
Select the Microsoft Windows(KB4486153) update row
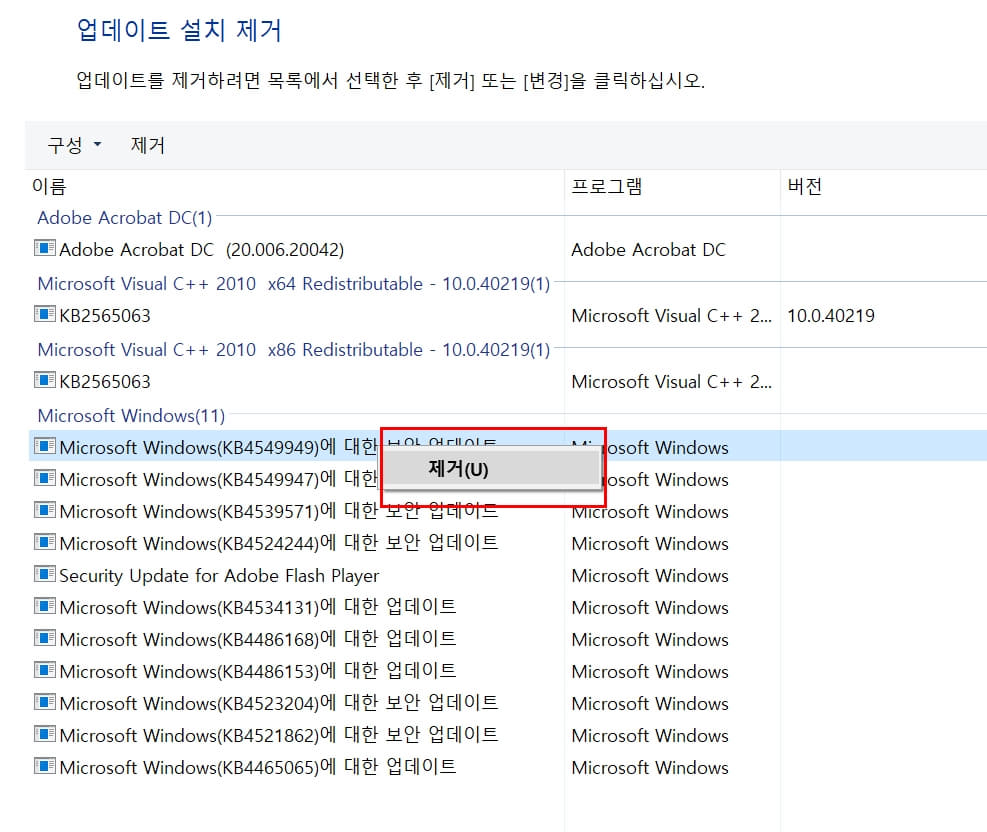[x=257, y=672]
